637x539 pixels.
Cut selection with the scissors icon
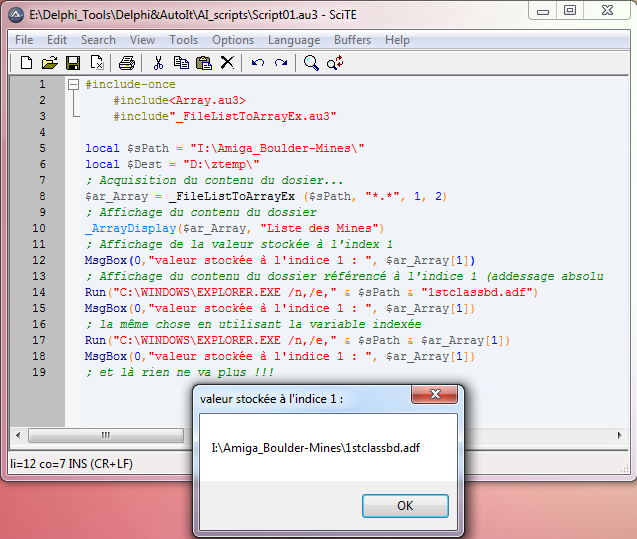click(158, 63)
